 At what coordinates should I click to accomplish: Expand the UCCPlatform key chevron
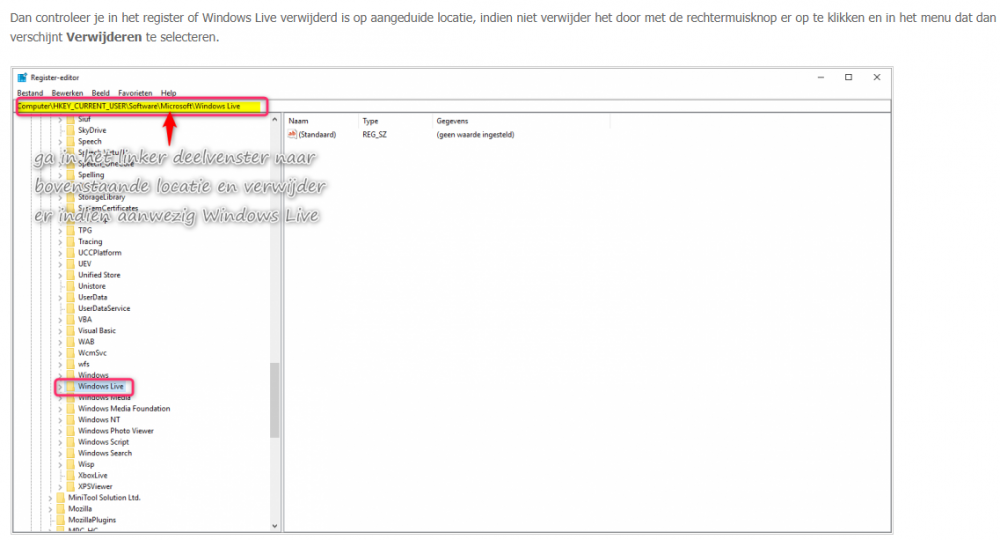[x=61, y=253]
